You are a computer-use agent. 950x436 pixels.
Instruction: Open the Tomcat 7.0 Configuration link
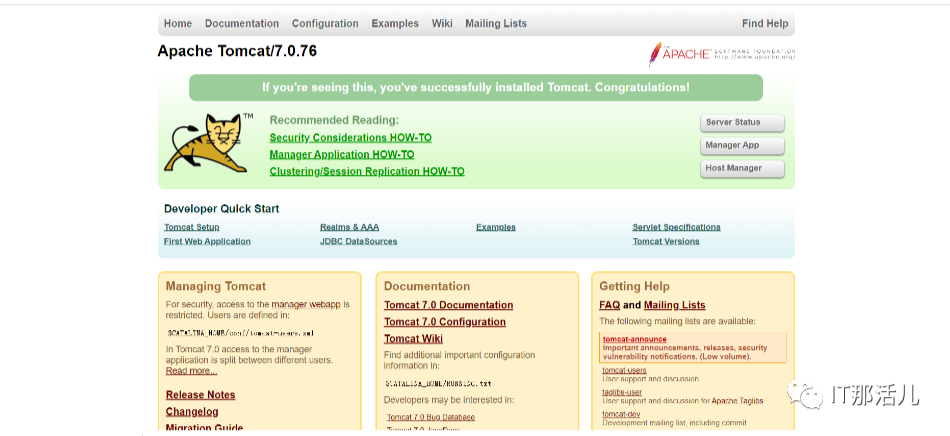445,322
